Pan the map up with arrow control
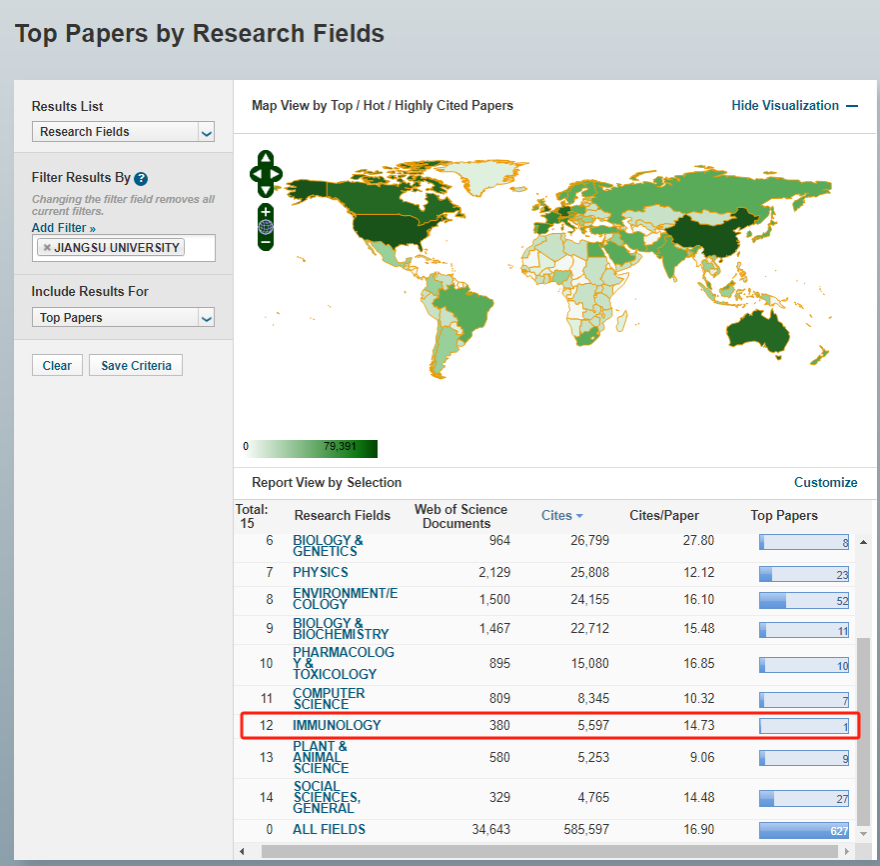This screenshot has height=866, width=880. (265, 157)
